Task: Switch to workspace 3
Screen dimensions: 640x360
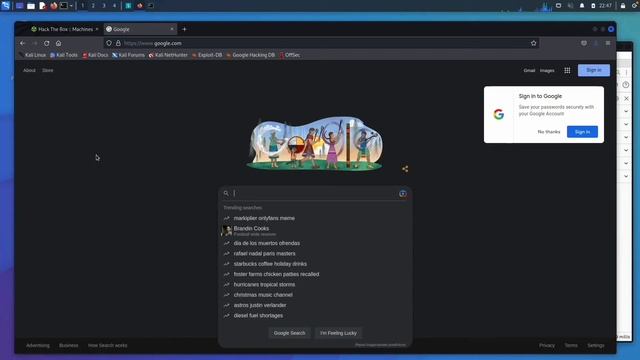Action: [104, 6]
